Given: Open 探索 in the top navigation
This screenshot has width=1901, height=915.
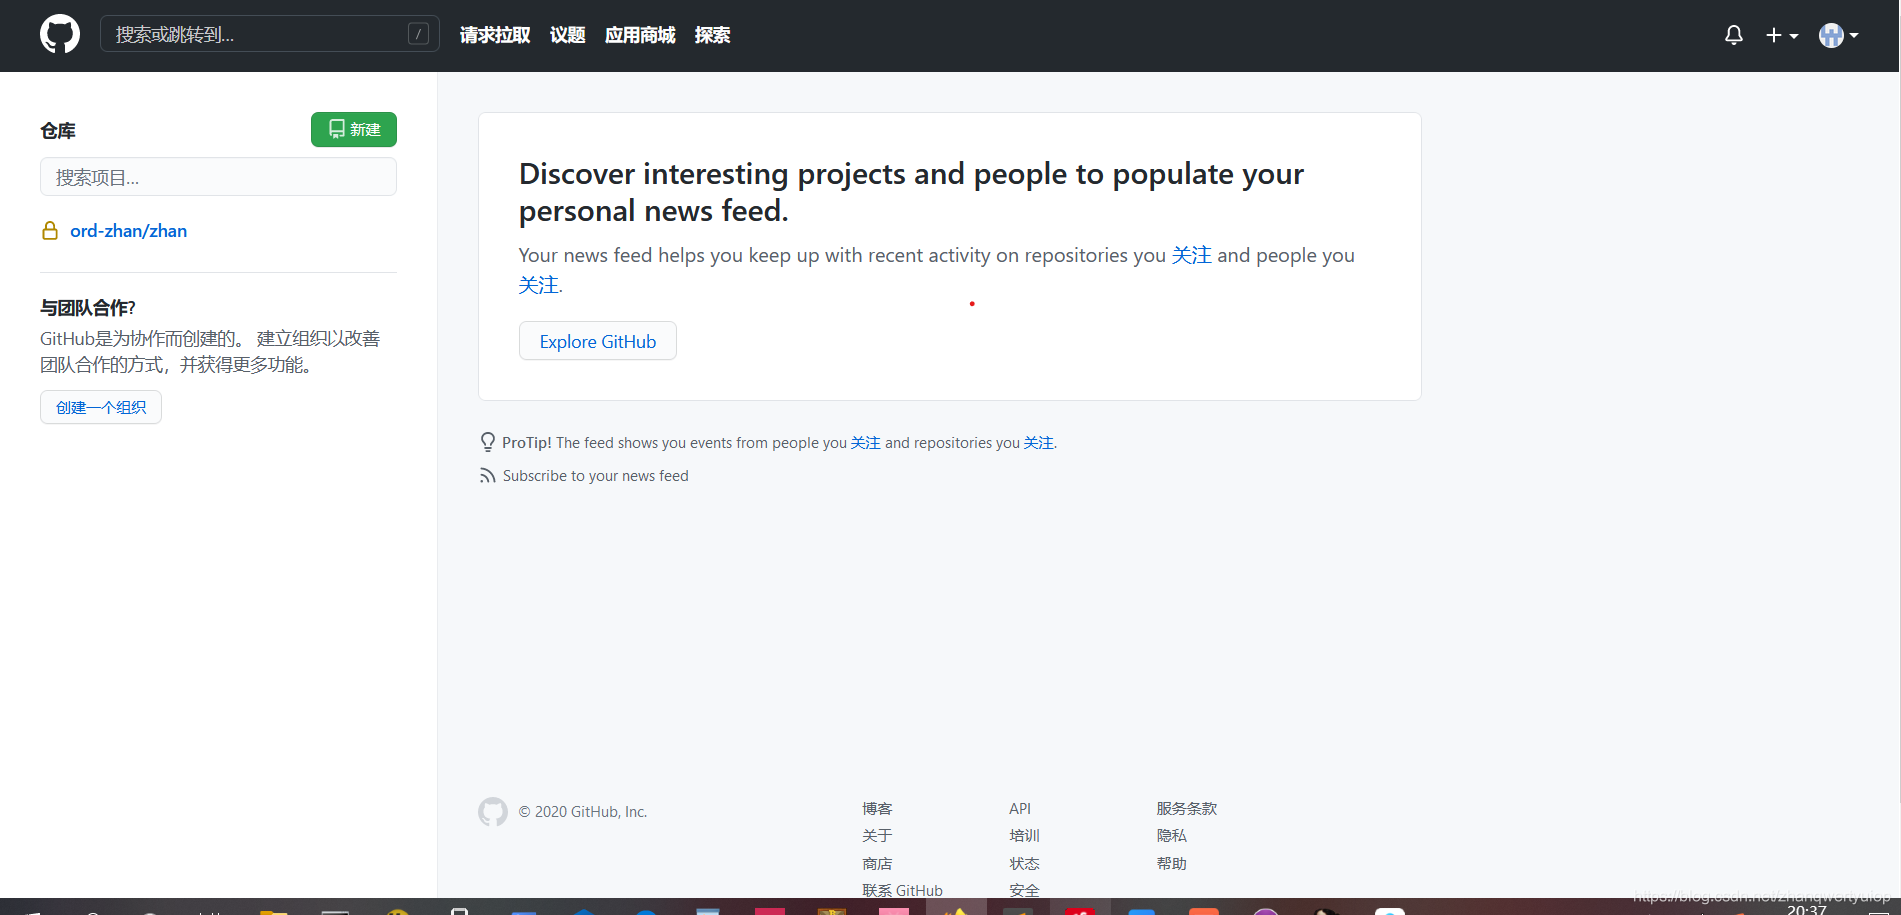Looking at the screenshot, I should [x=712, y=35].
